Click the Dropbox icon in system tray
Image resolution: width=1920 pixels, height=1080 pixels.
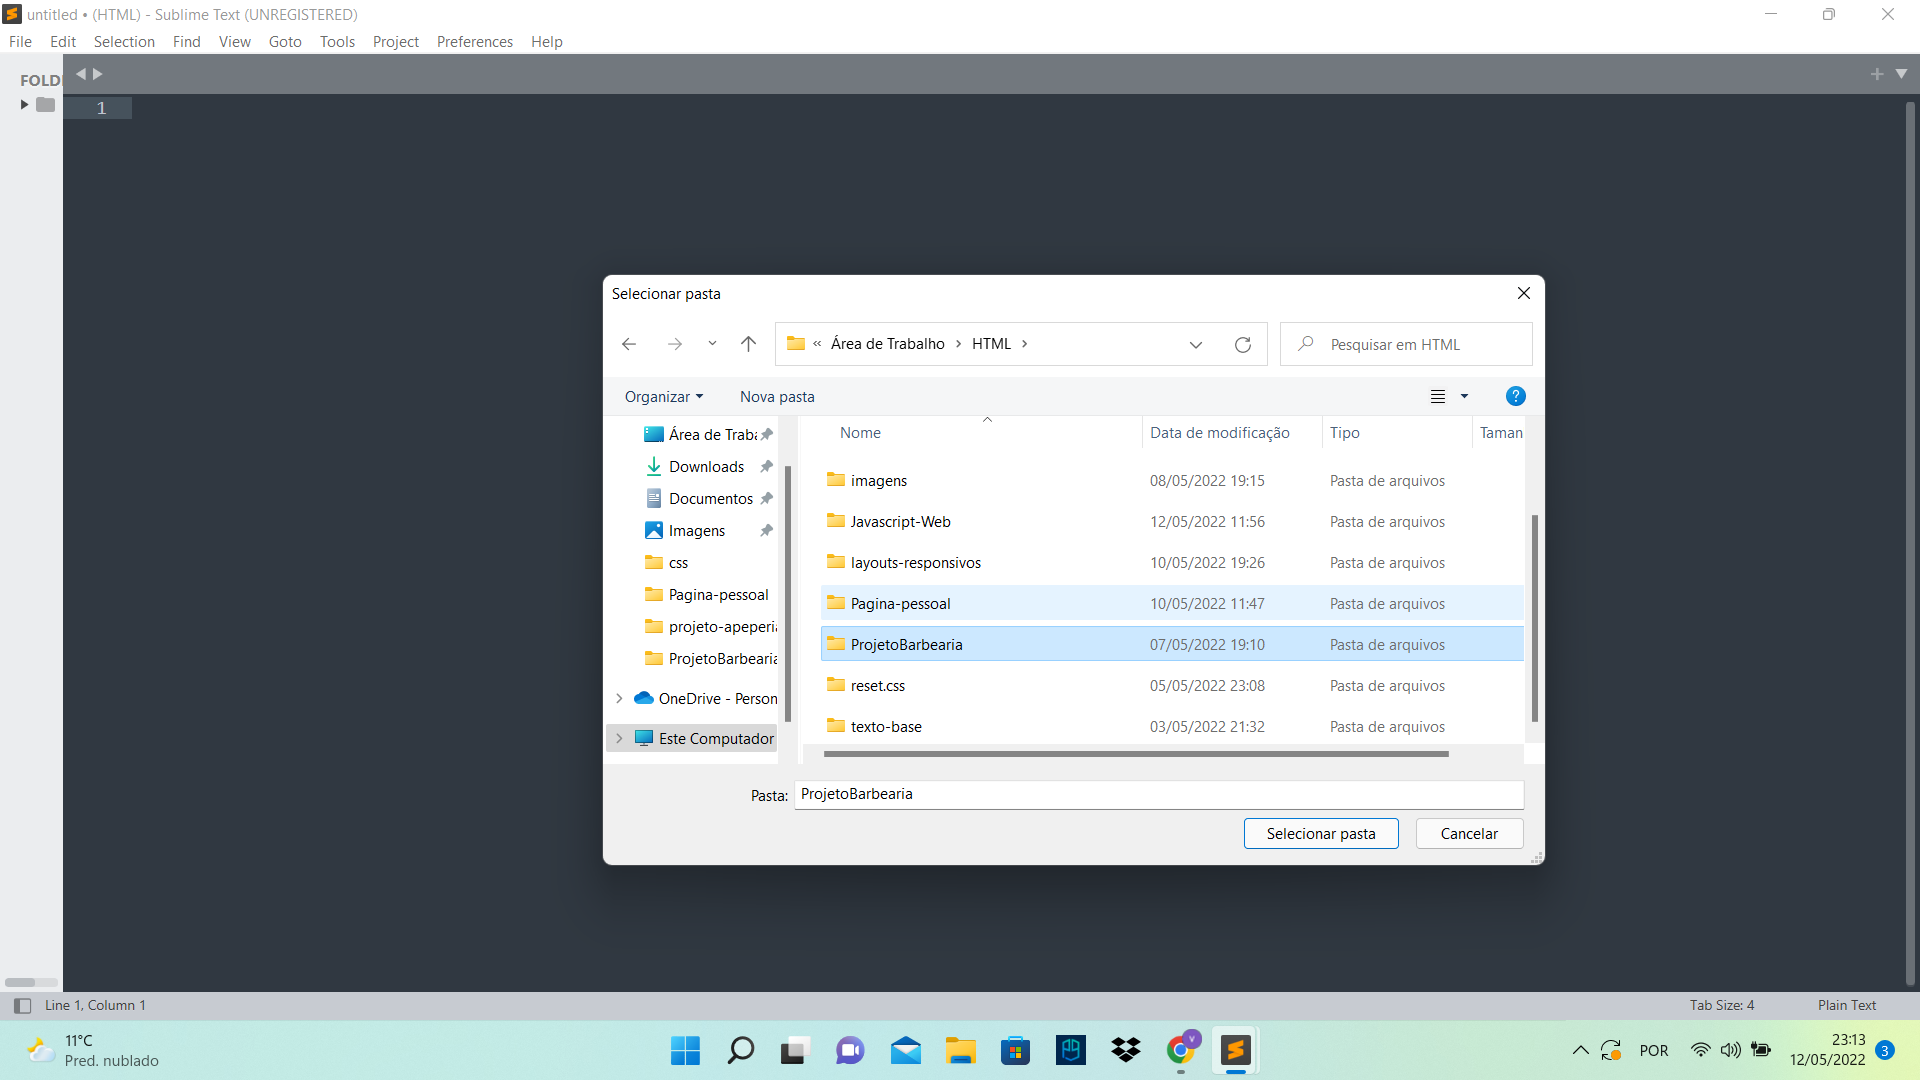(1124, 1050)
